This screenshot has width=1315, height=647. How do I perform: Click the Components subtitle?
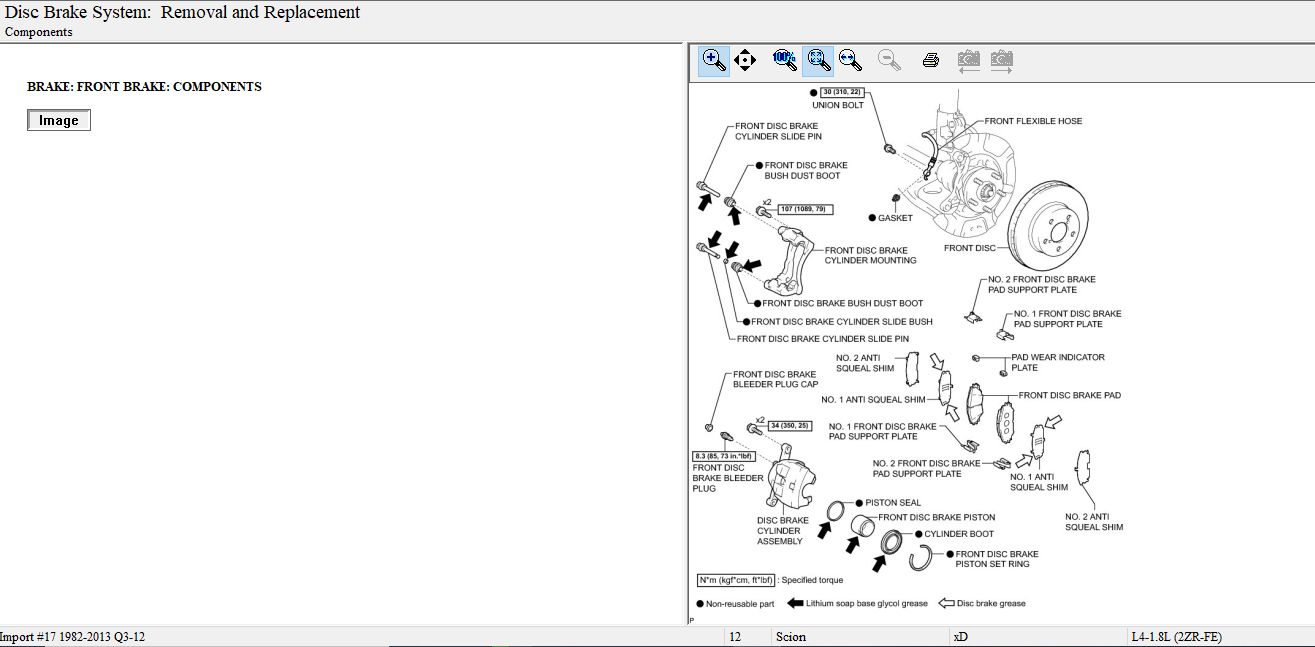tap(39, 32)
